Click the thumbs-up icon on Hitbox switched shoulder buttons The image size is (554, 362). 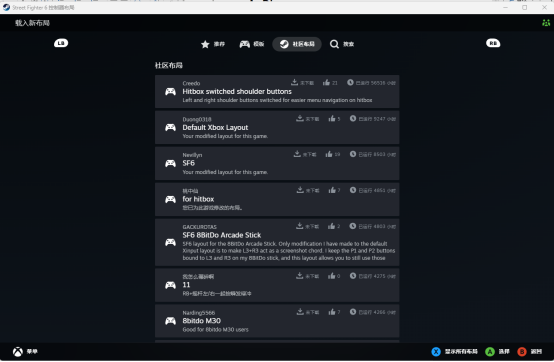coord(326,82)
